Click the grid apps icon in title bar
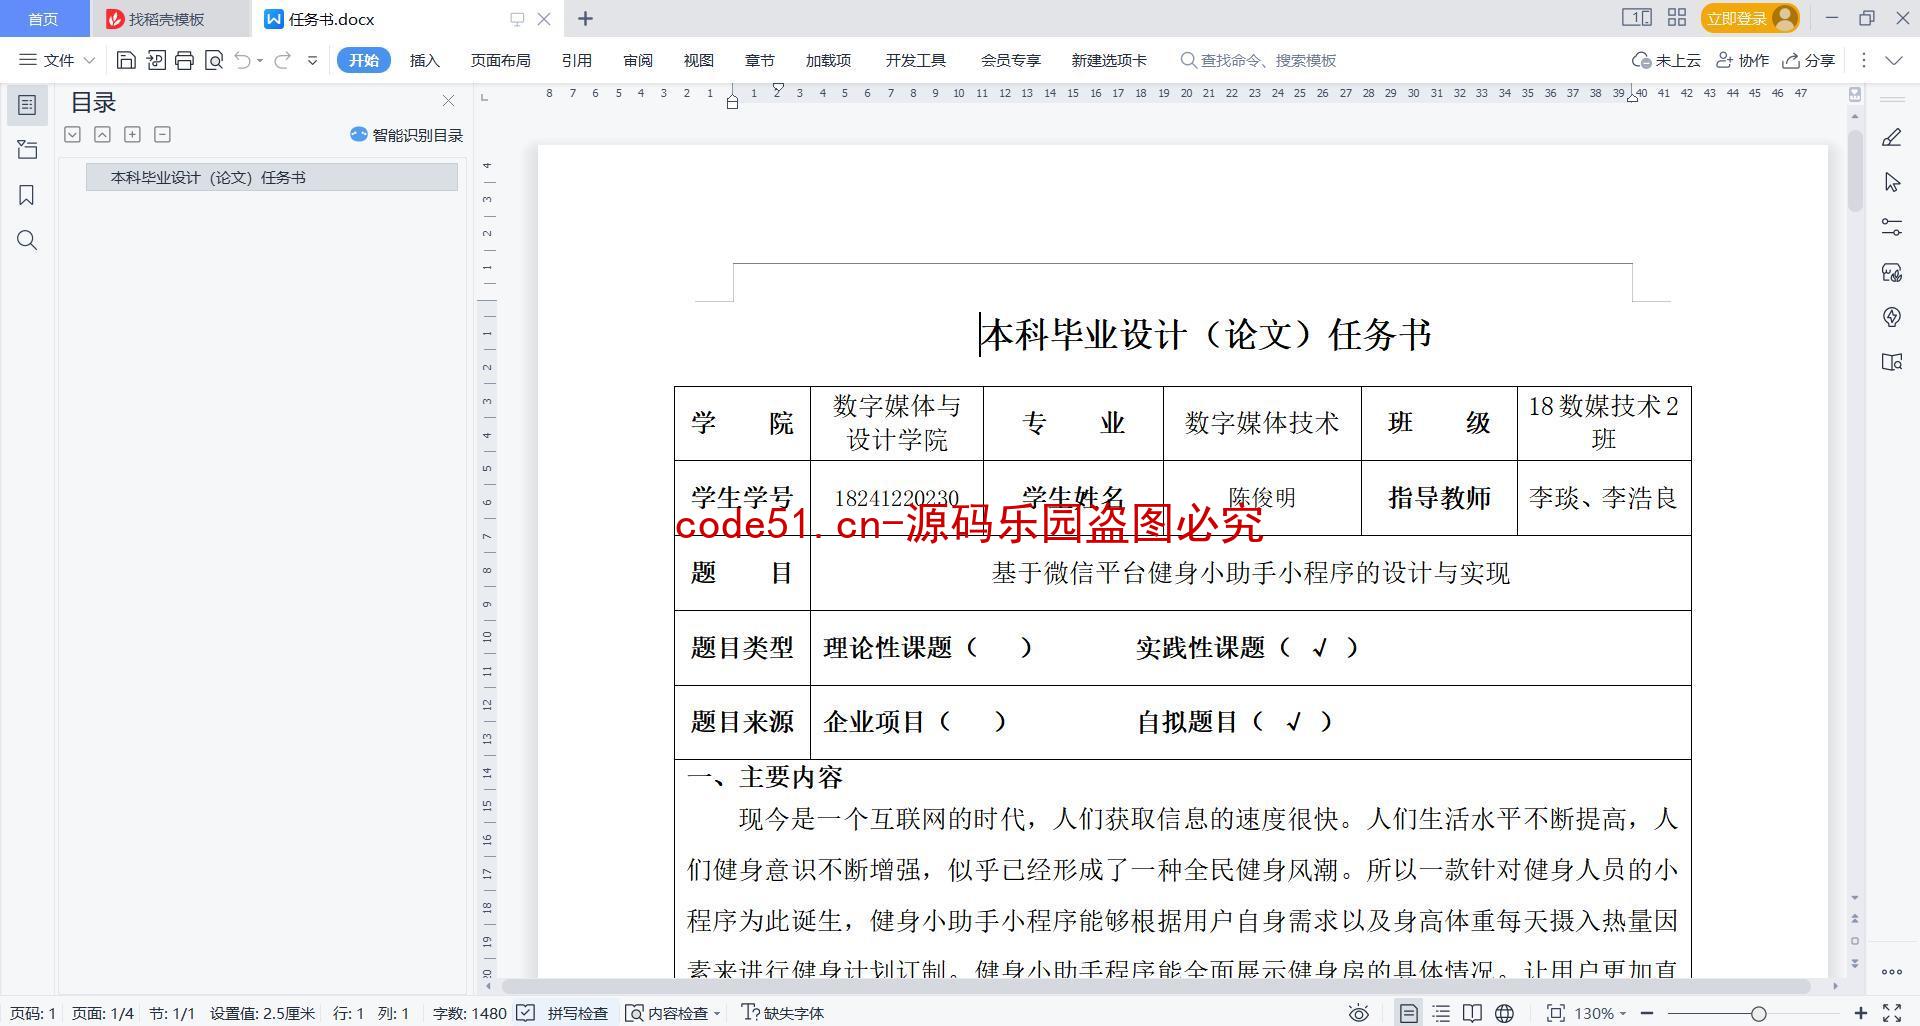 (1677, 18)
